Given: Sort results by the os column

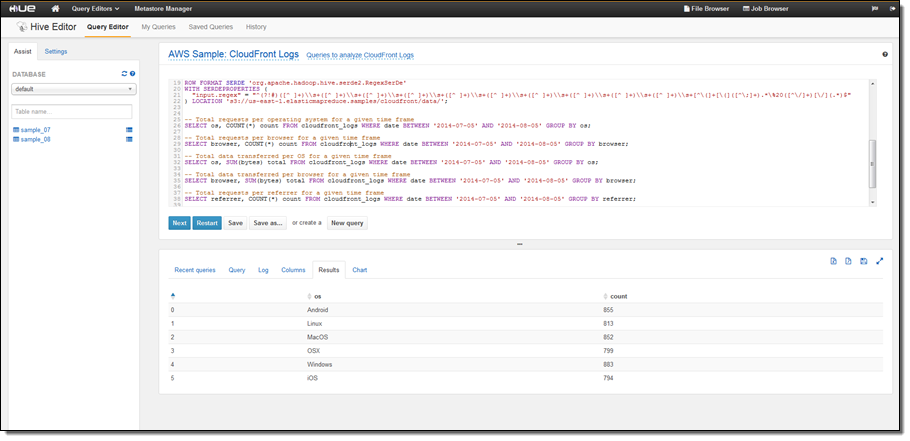Looking at the screenshot, I should coord(317,297).
